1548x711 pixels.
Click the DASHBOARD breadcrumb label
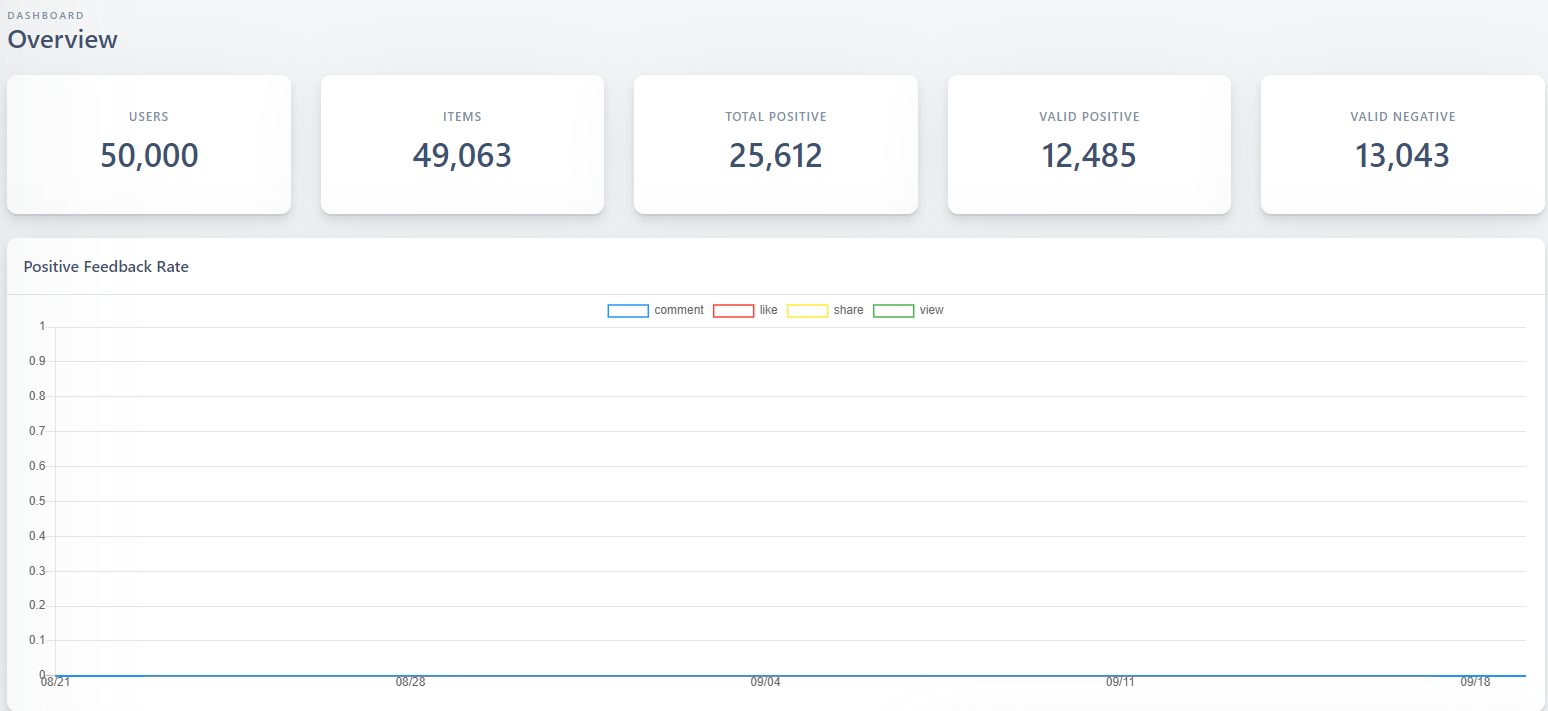coord(45,15)
